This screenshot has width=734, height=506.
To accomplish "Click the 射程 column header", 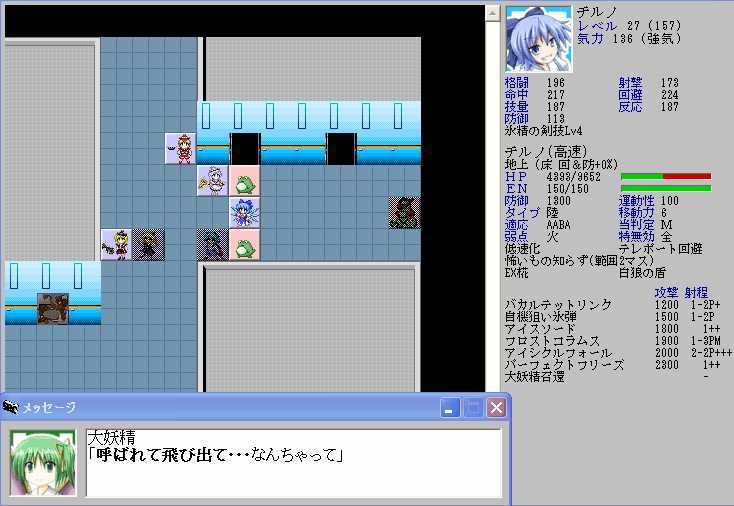I will point(696,293).
